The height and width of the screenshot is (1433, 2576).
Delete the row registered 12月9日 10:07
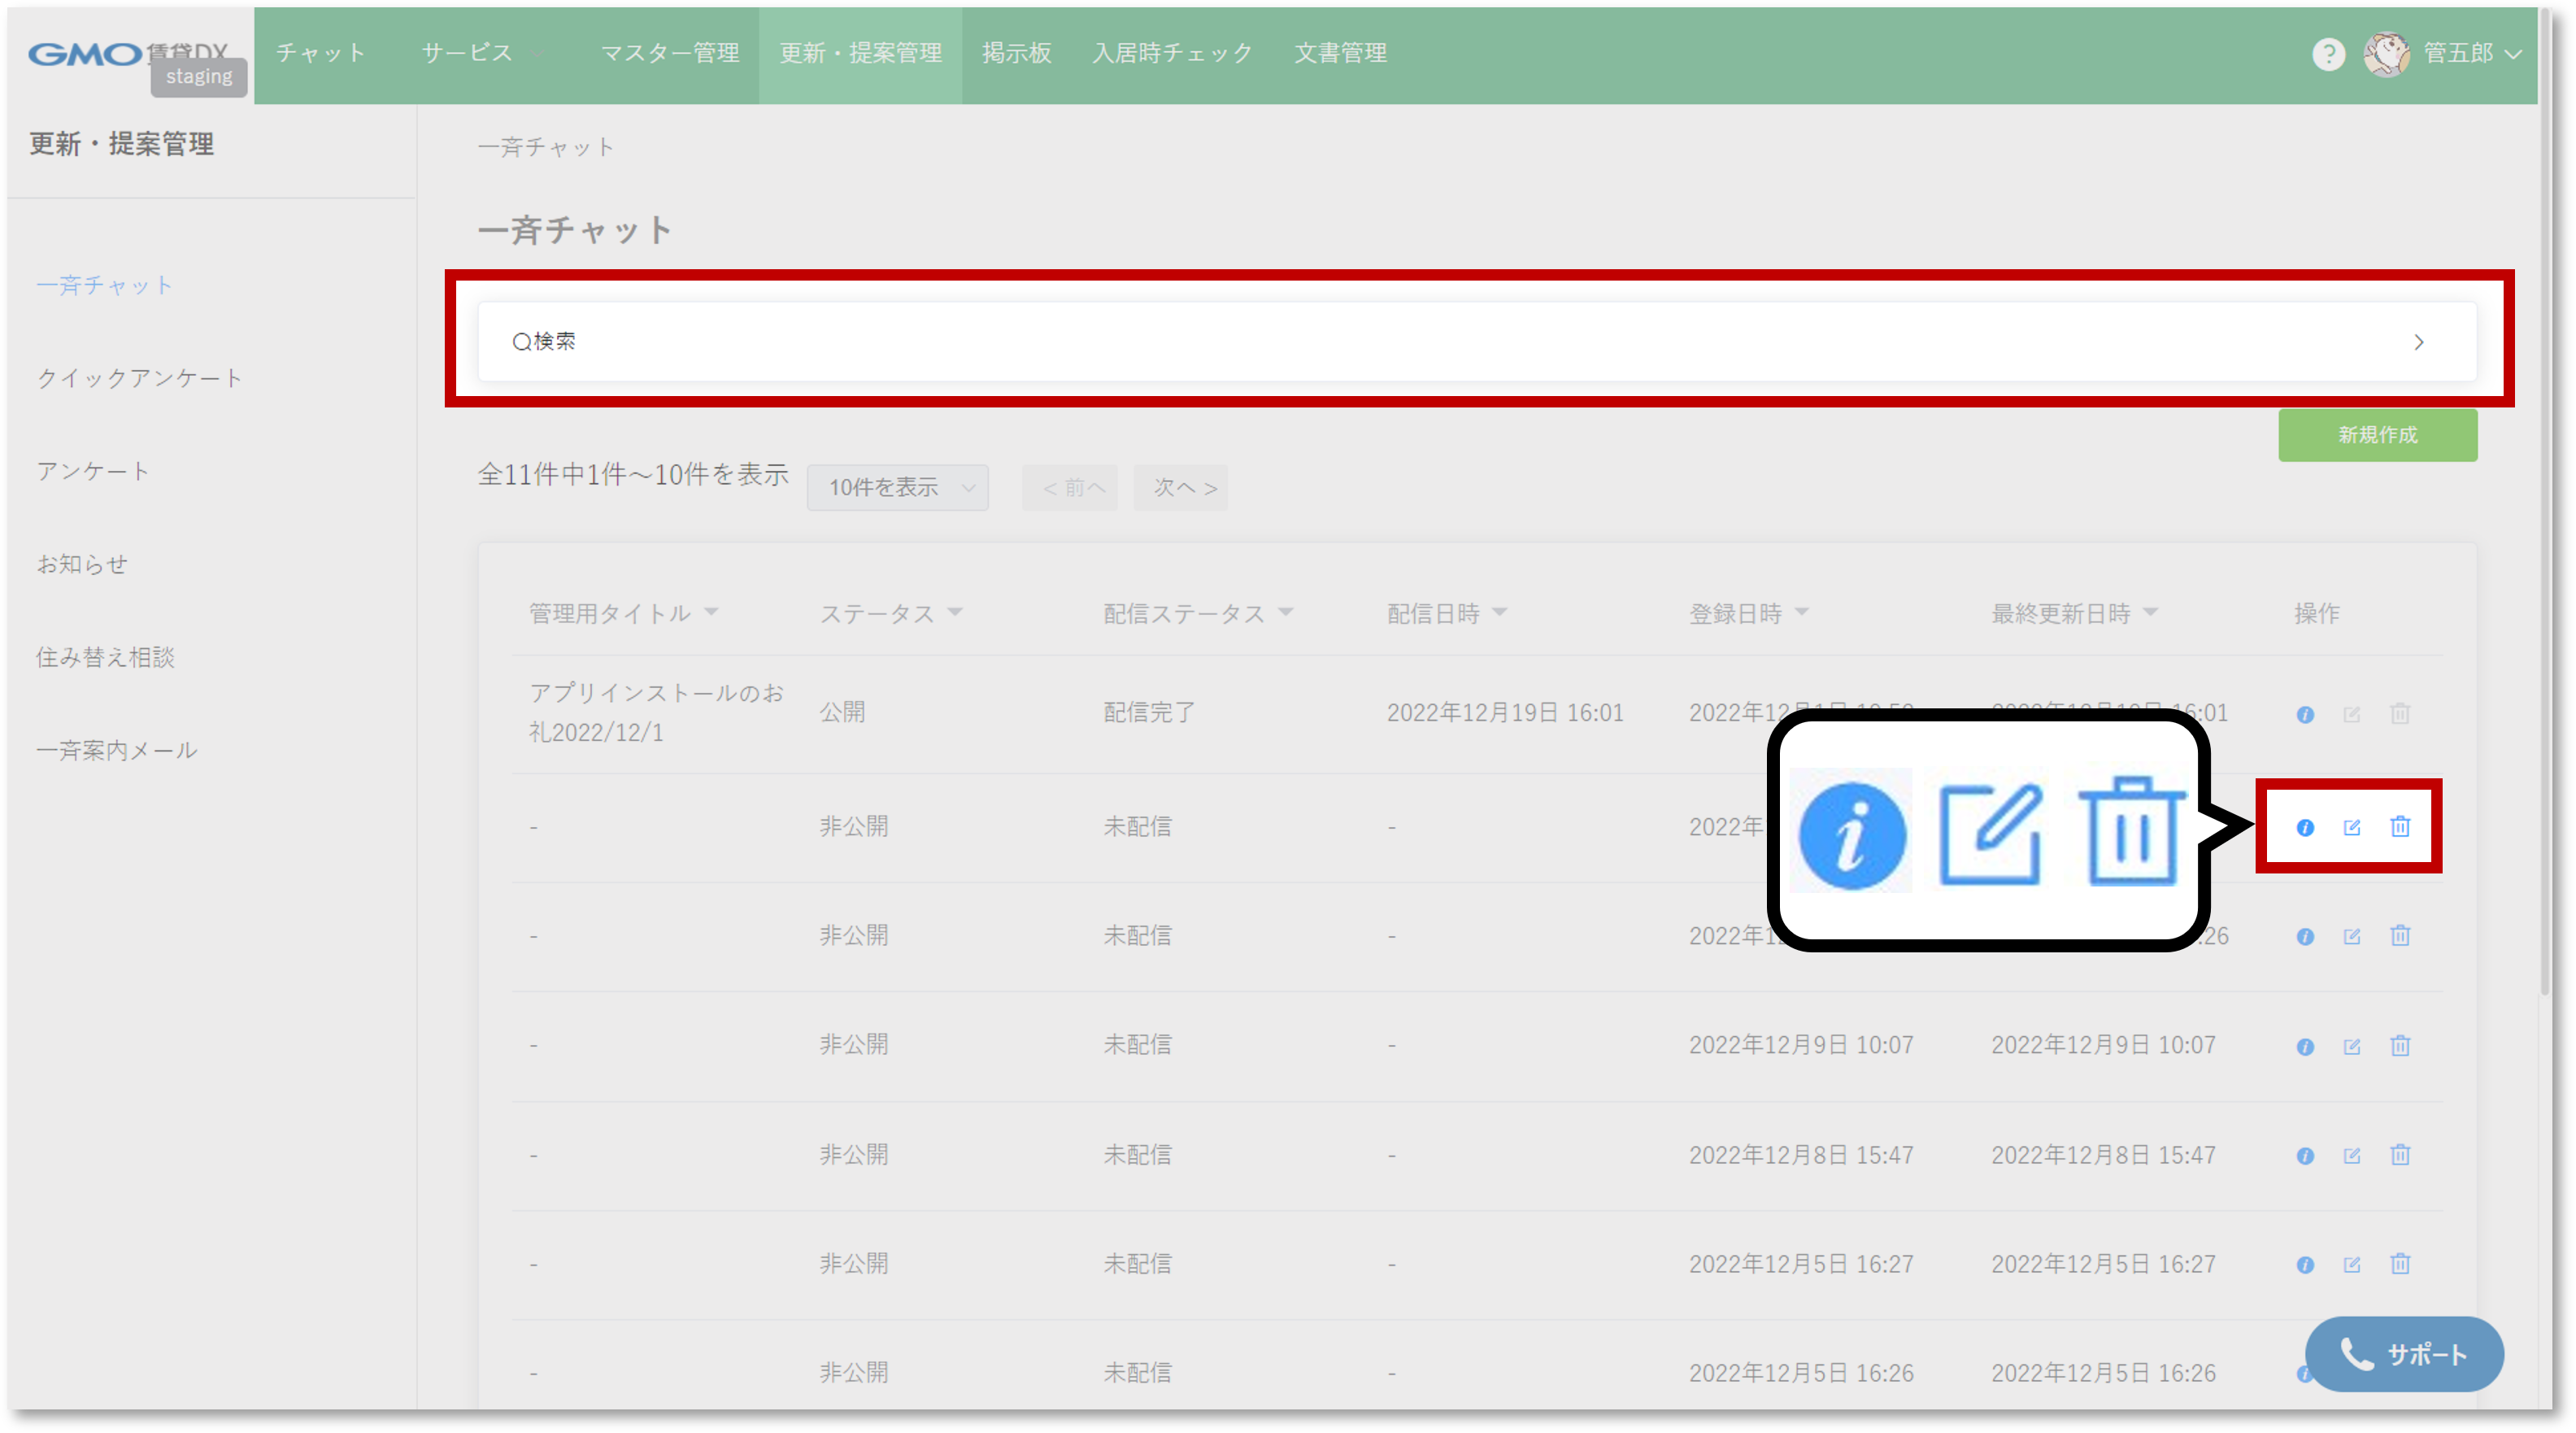(x=2400, y=1045)
